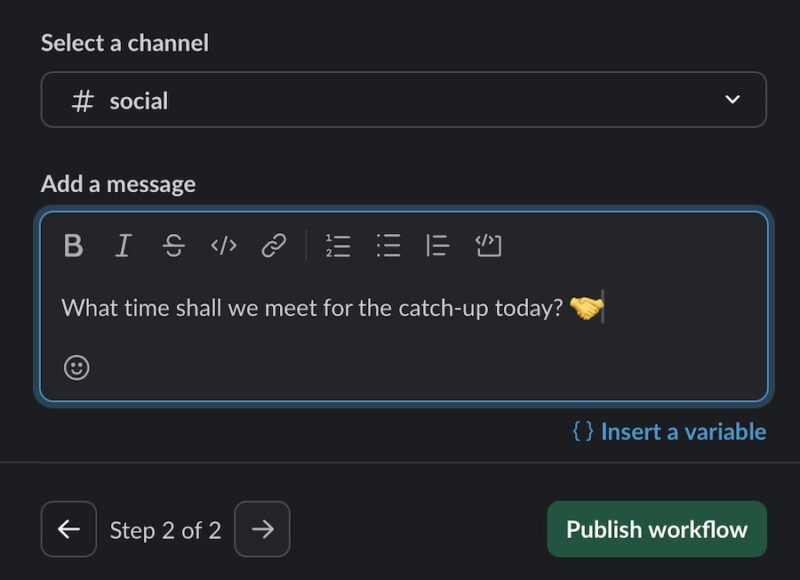Apply strikethrough formatting
Viewport: 800px width, 580px height.
click(172, 245)
